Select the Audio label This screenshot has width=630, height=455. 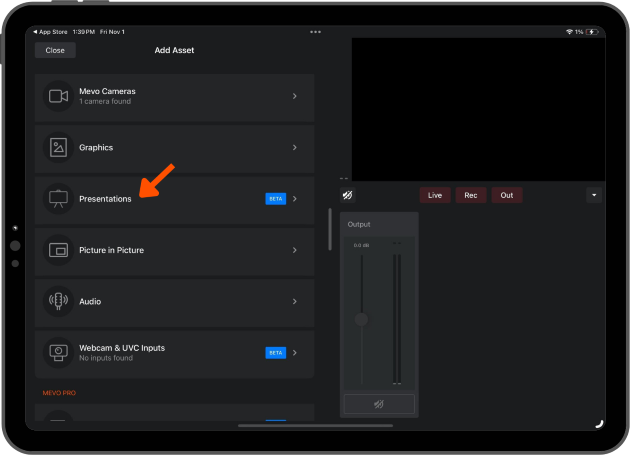pos(90,301)
